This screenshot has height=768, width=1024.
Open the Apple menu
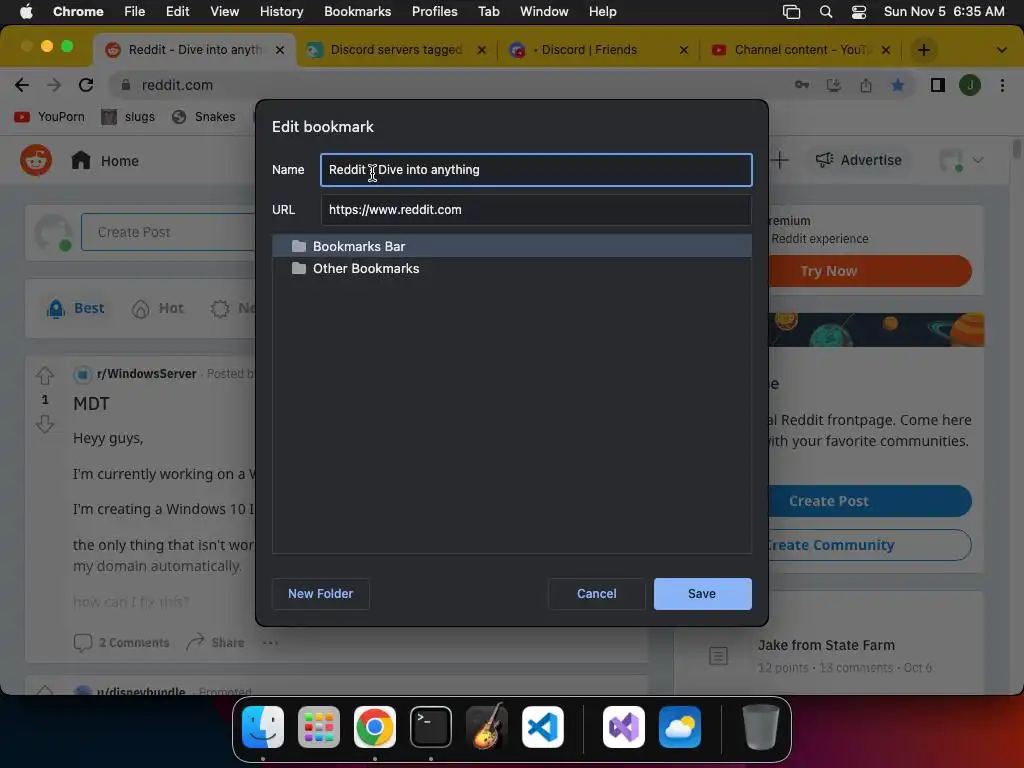pyautogui.click(x=26, y=12)
